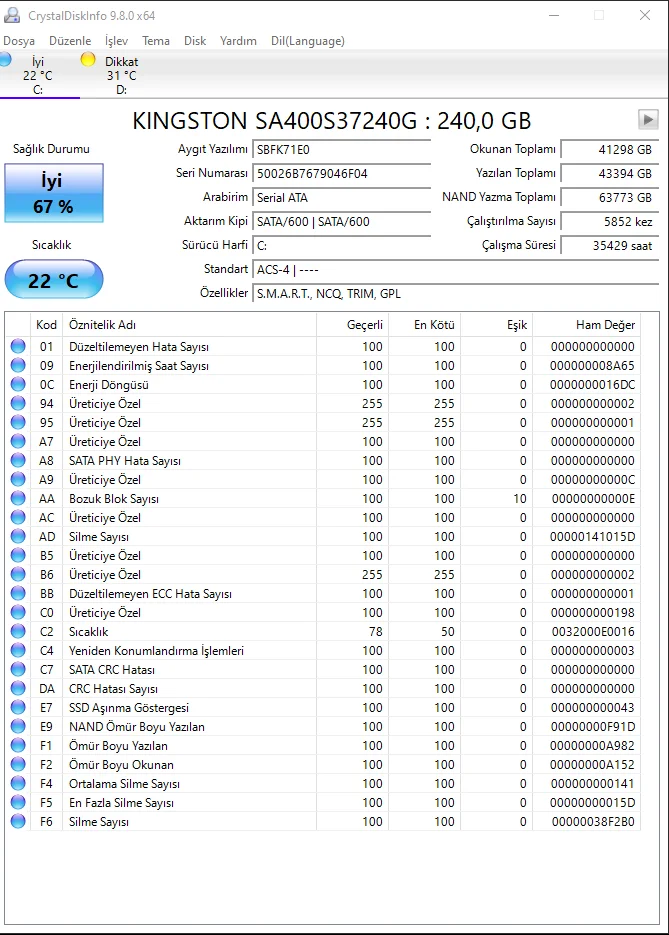Open the Yardım menu
The width and height of the screenshot is (669, 935).
point(238,41)
